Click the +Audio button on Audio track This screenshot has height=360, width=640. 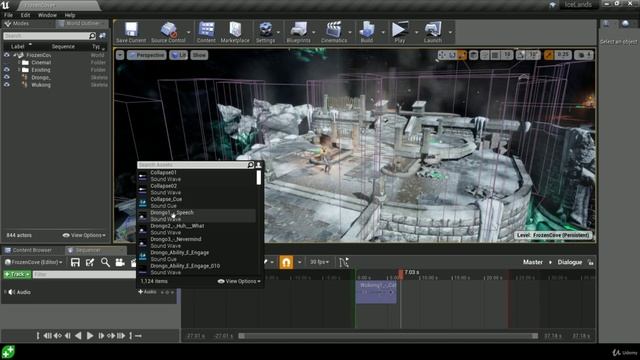tap(147, 292)
